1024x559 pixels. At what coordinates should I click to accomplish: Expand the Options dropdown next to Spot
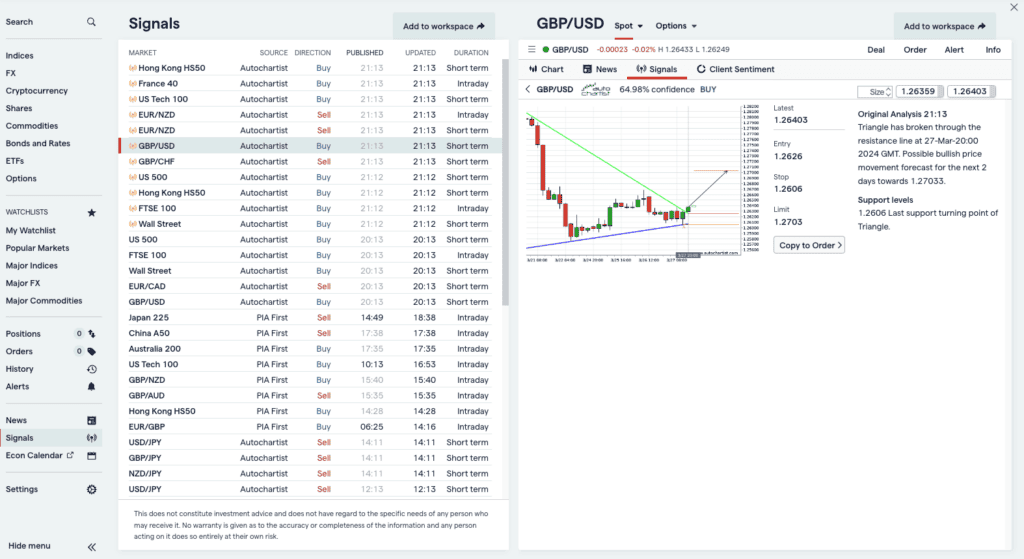676,26
